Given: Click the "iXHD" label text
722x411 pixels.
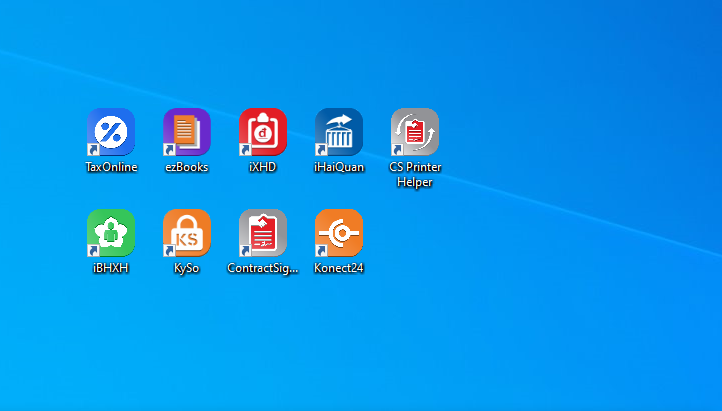Looking at the screenshot, I should [x=263, y=167].
